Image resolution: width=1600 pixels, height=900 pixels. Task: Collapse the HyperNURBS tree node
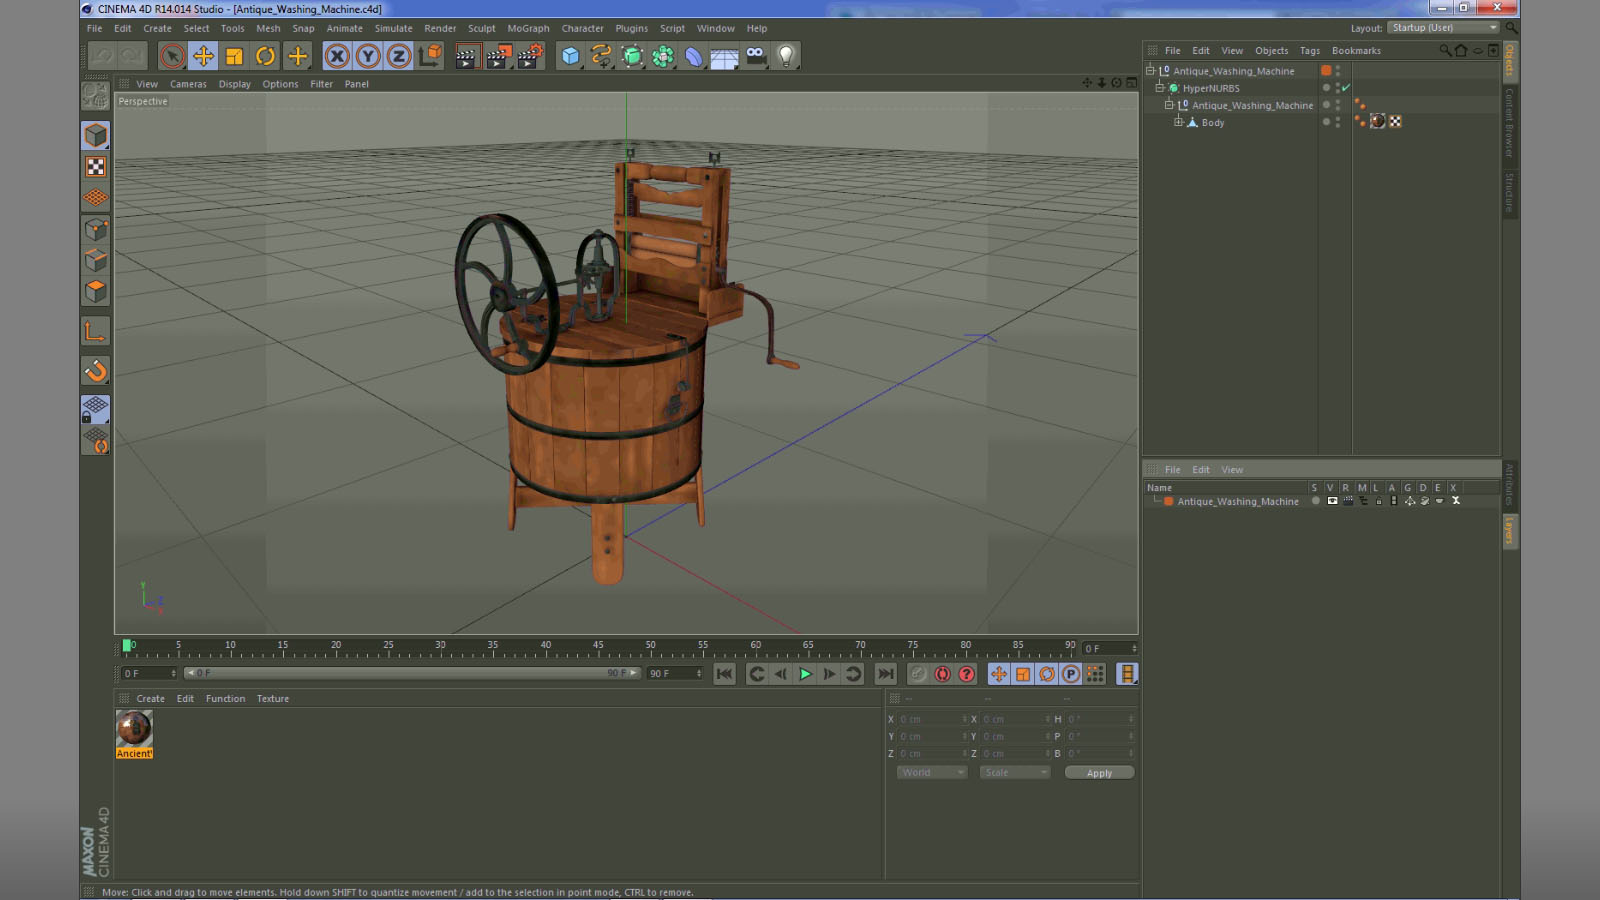coord(1160,88)
